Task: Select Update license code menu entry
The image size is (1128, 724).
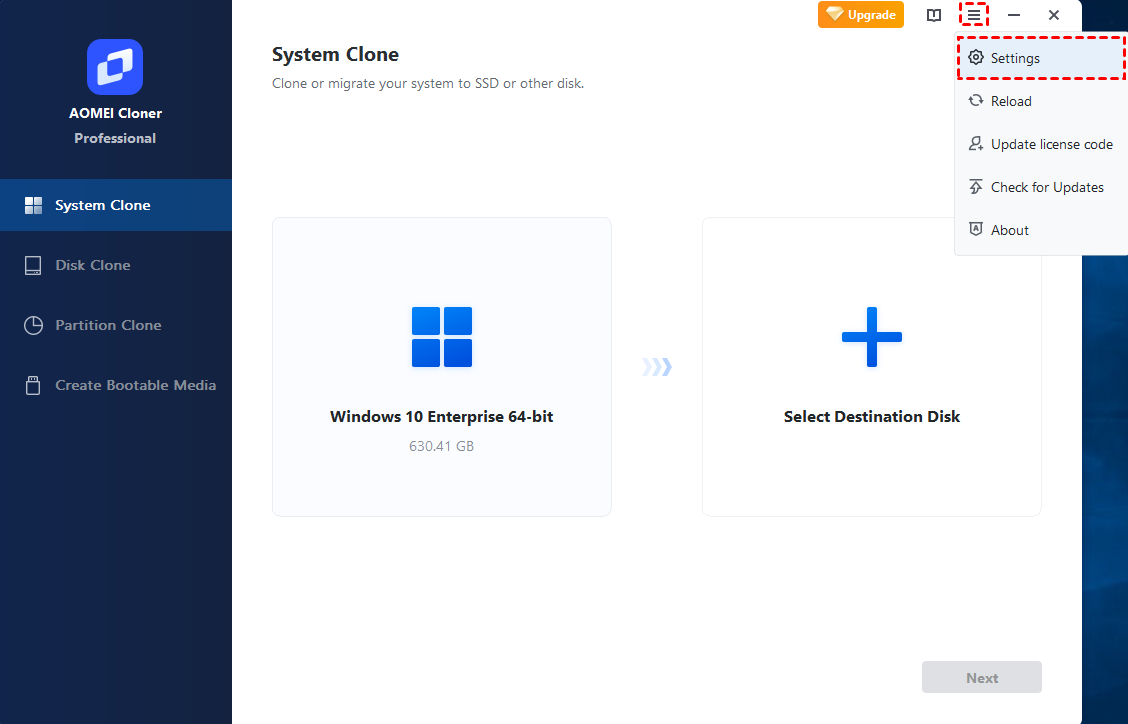Action: 1041,144
